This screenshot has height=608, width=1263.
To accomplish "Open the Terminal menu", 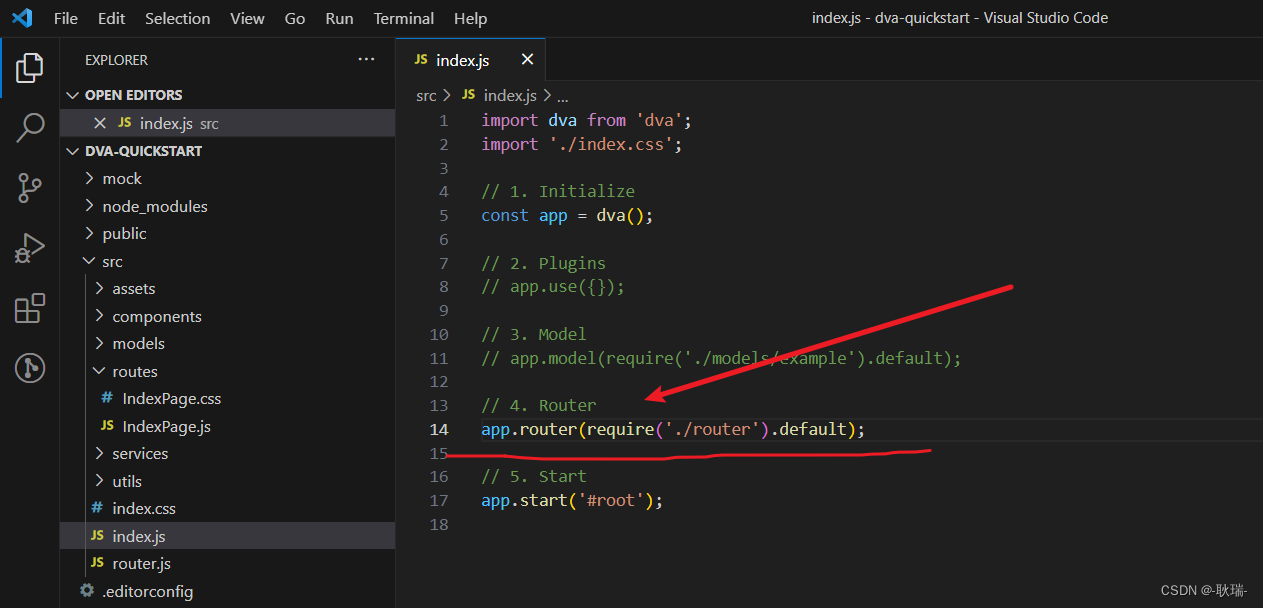I will tap(403, 18).
